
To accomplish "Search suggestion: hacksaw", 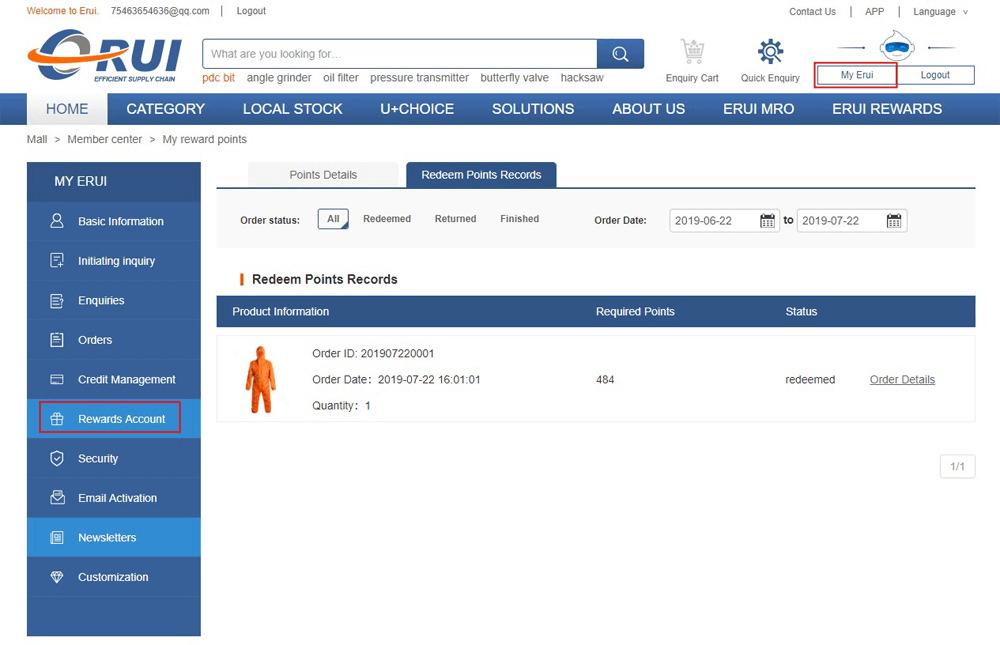I will tap(582, 78).
